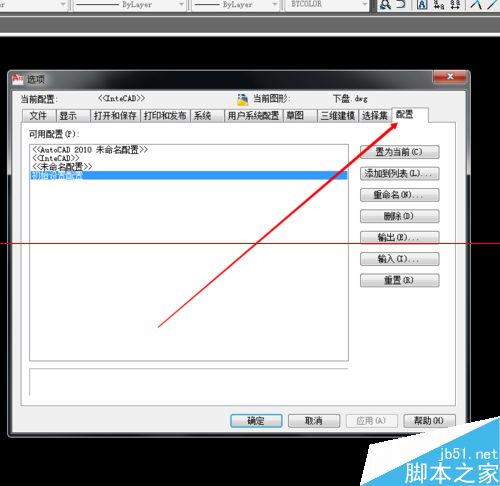Click the 输出(E)... button
500x486 pixels.
coord(400,237)
